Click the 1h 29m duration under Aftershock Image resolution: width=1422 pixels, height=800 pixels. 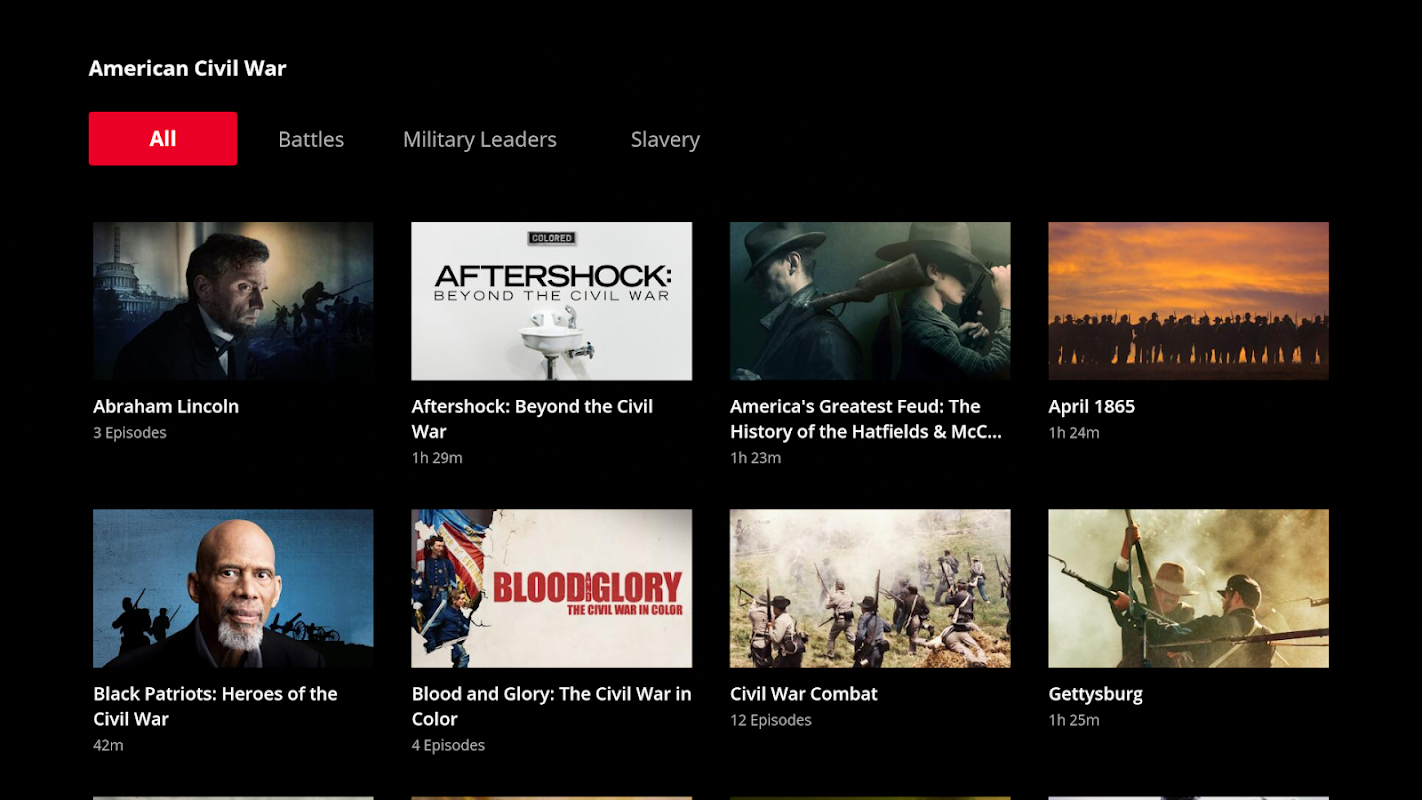point(437,458)
